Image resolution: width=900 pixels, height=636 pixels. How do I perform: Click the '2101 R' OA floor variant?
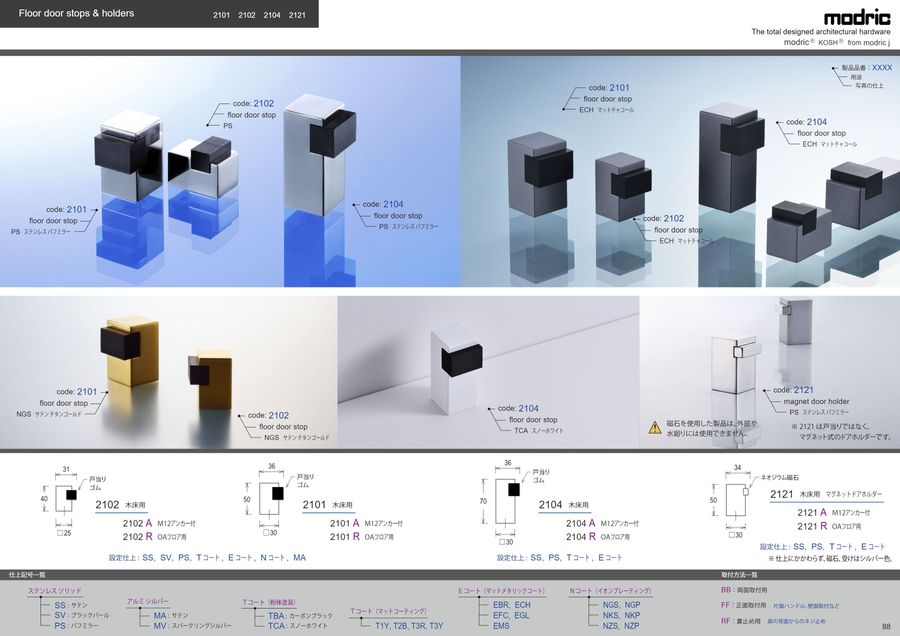362,537
